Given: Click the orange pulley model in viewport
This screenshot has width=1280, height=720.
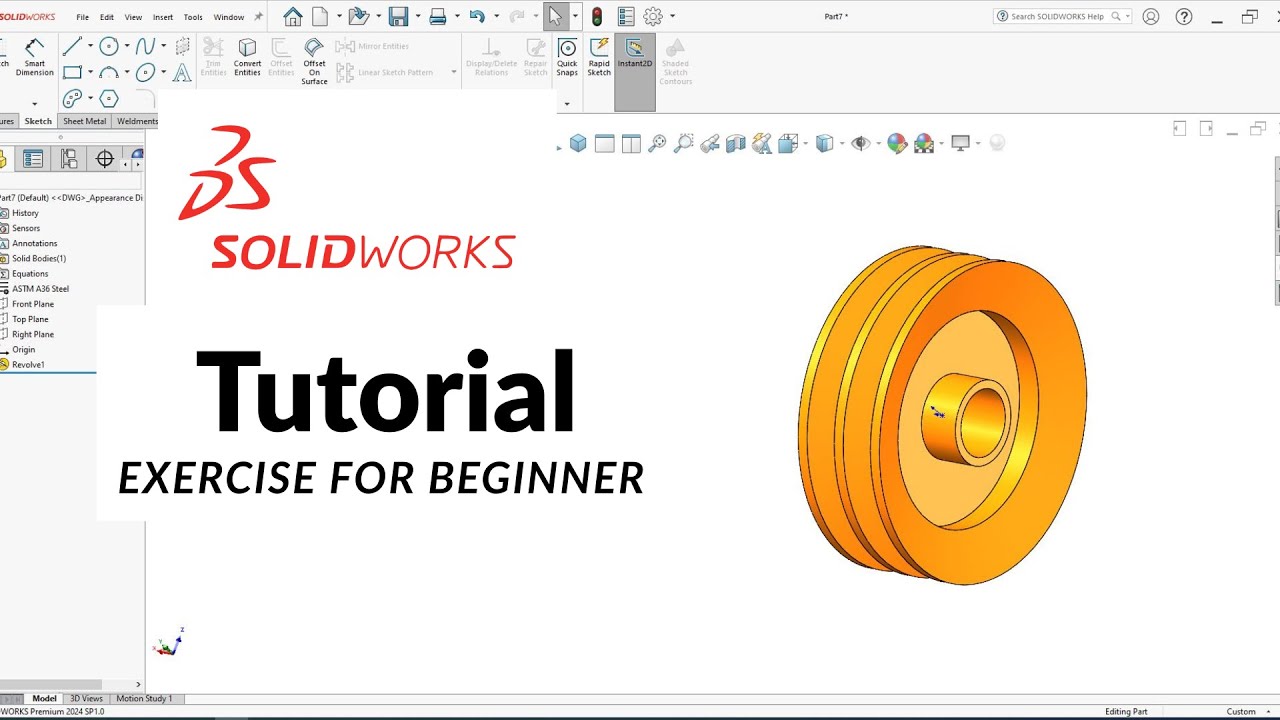Looking at the screenshot, I should point(942,415).
